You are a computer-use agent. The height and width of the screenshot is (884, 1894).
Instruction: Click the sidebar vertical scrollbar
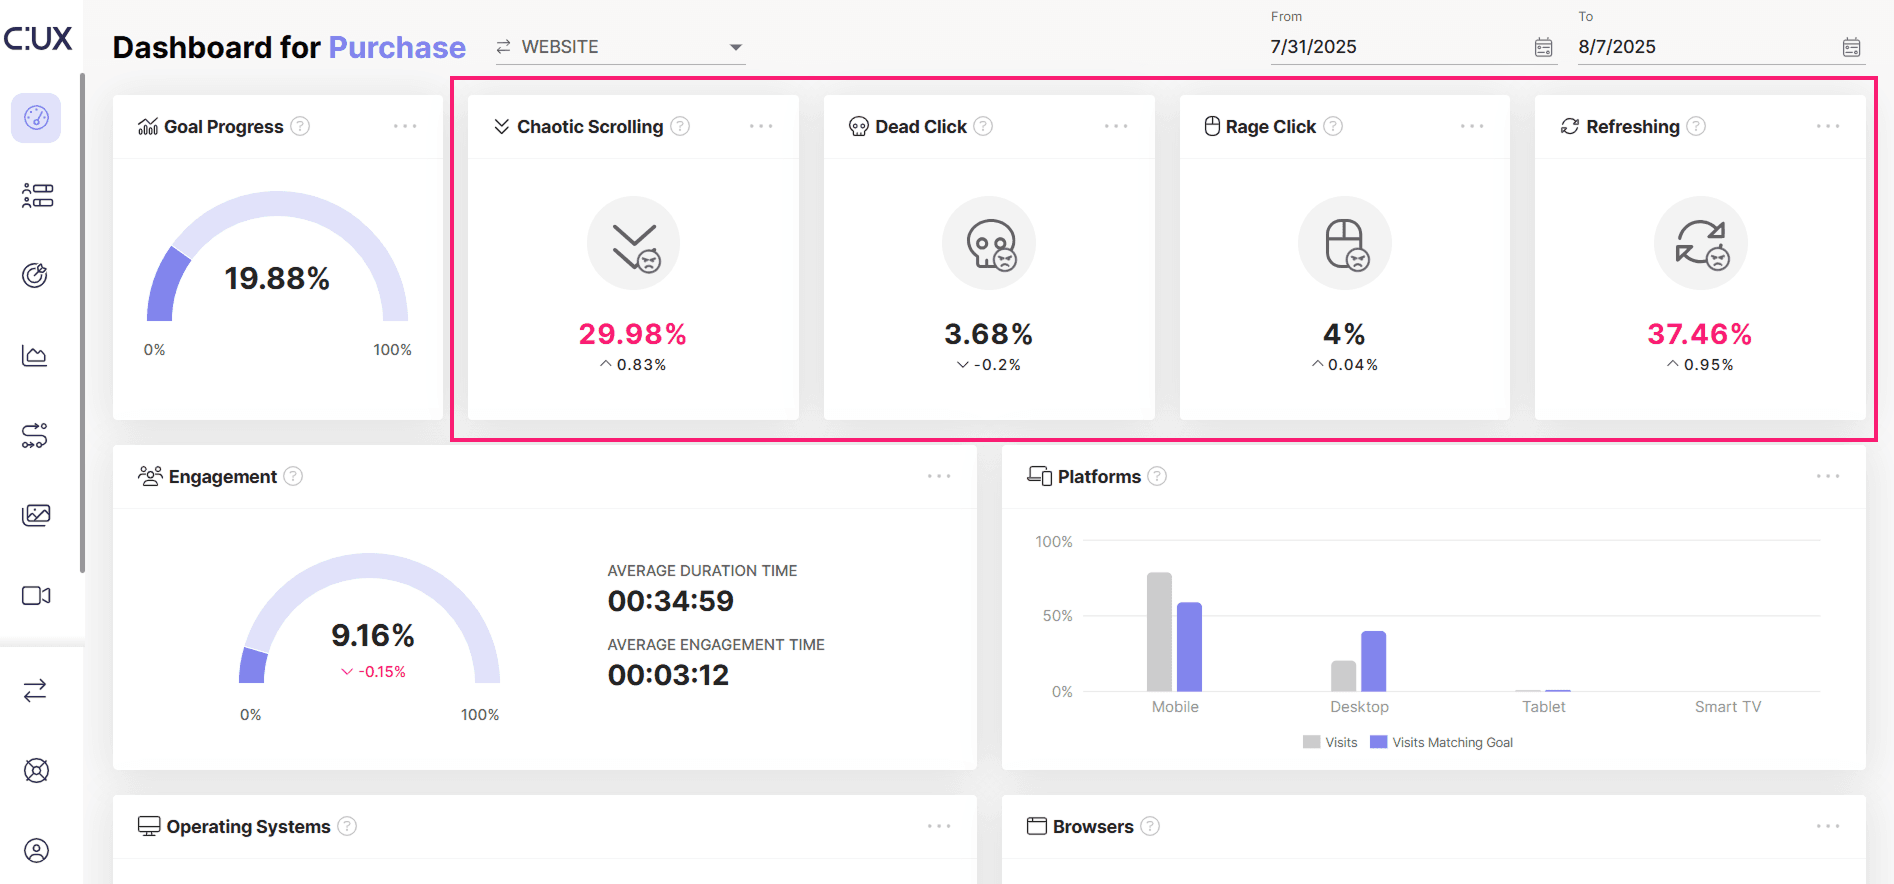click(82, 323)
